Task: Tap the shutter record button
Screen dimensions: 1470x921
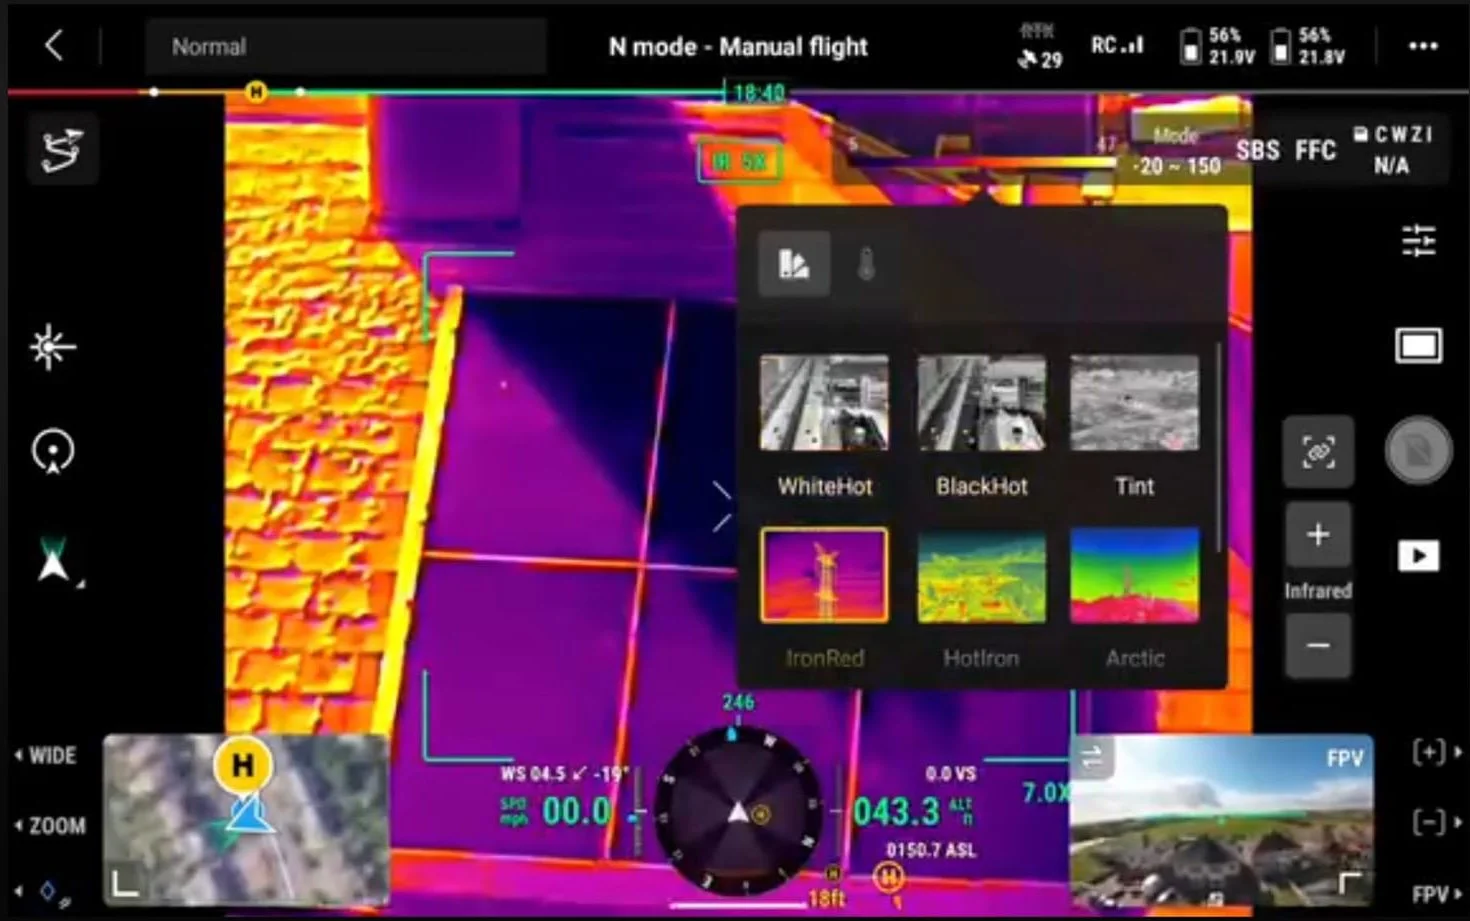Action: coord(1418,451)
